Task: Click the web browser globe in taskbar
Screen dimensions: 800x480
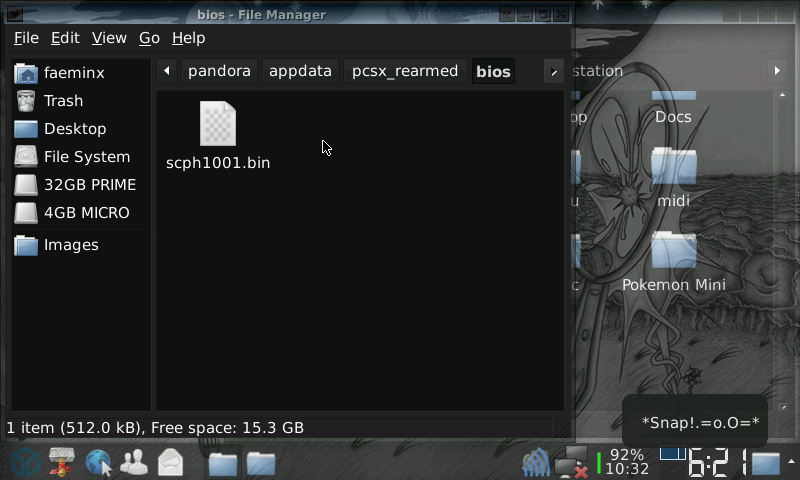Action: click(98, 462)
